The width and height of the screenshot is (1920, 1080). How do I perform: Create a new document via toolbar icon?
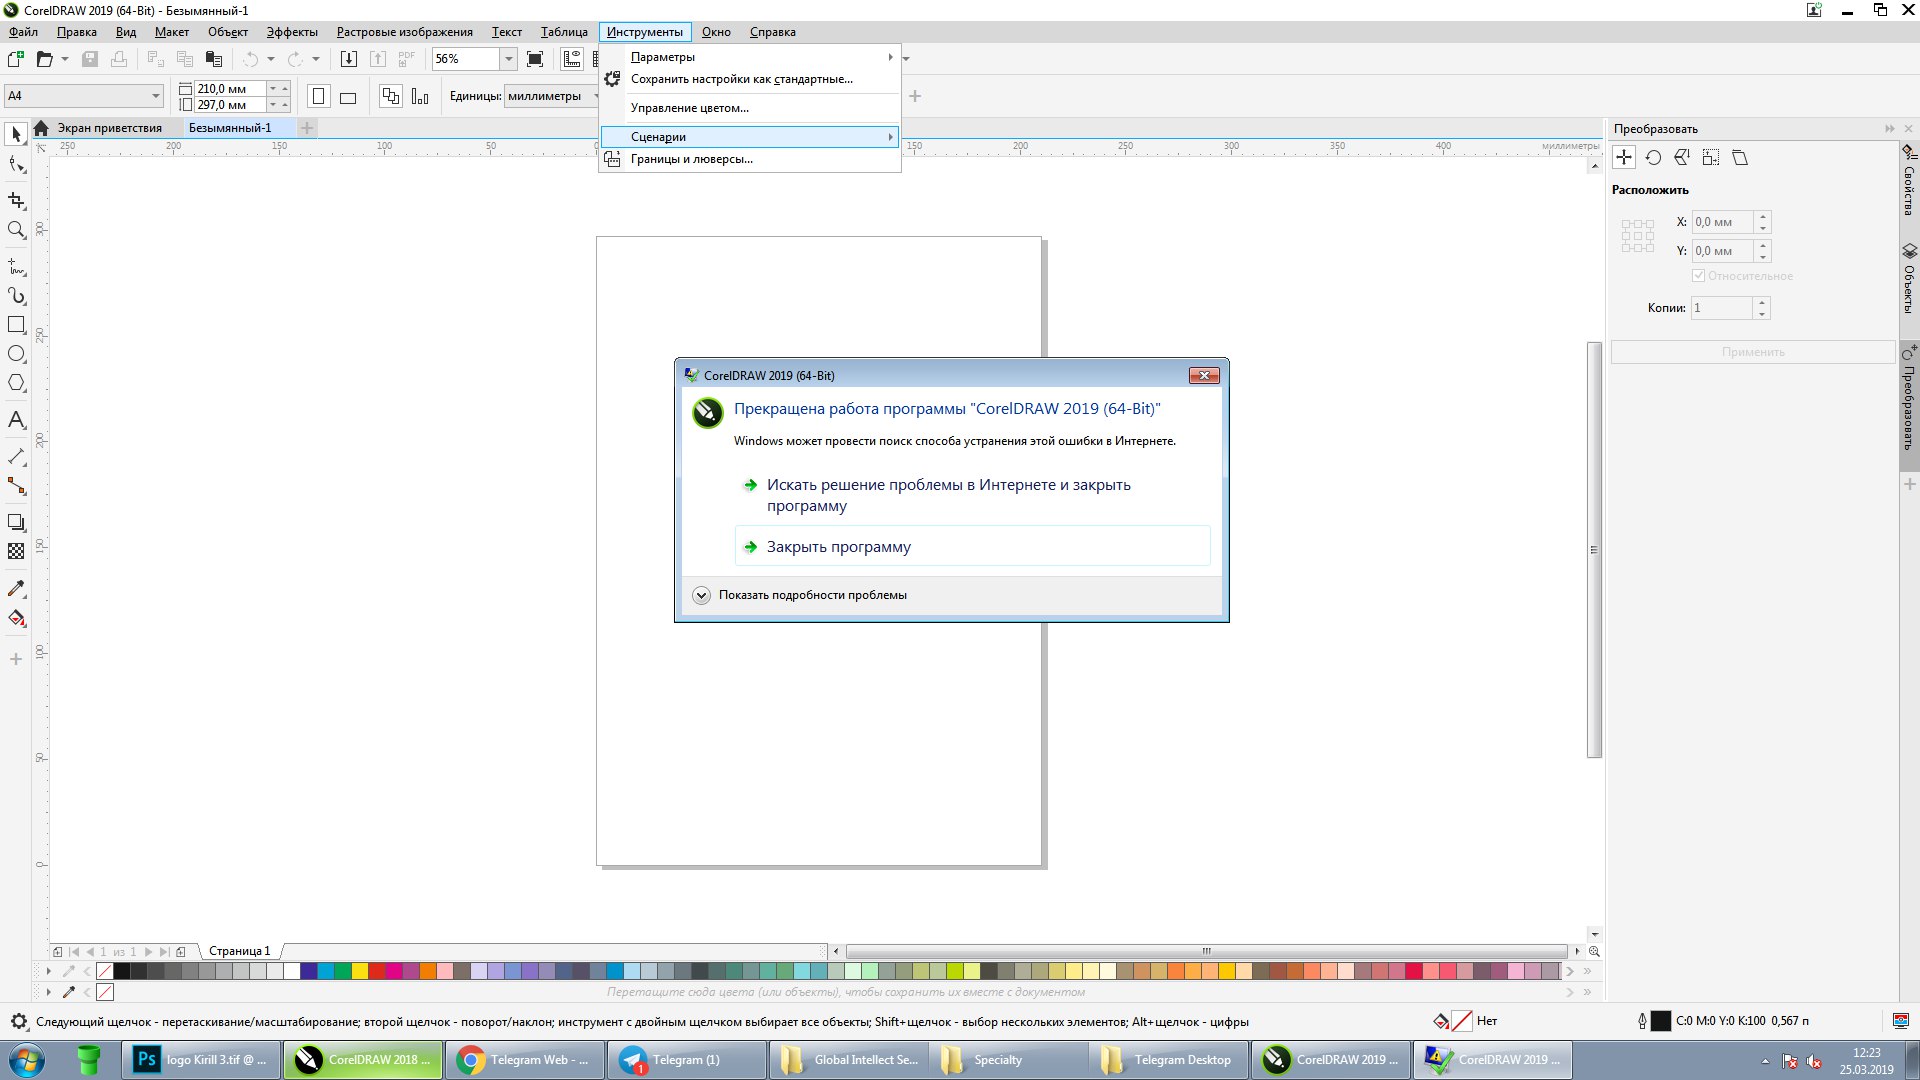click(x=15, y=59)
